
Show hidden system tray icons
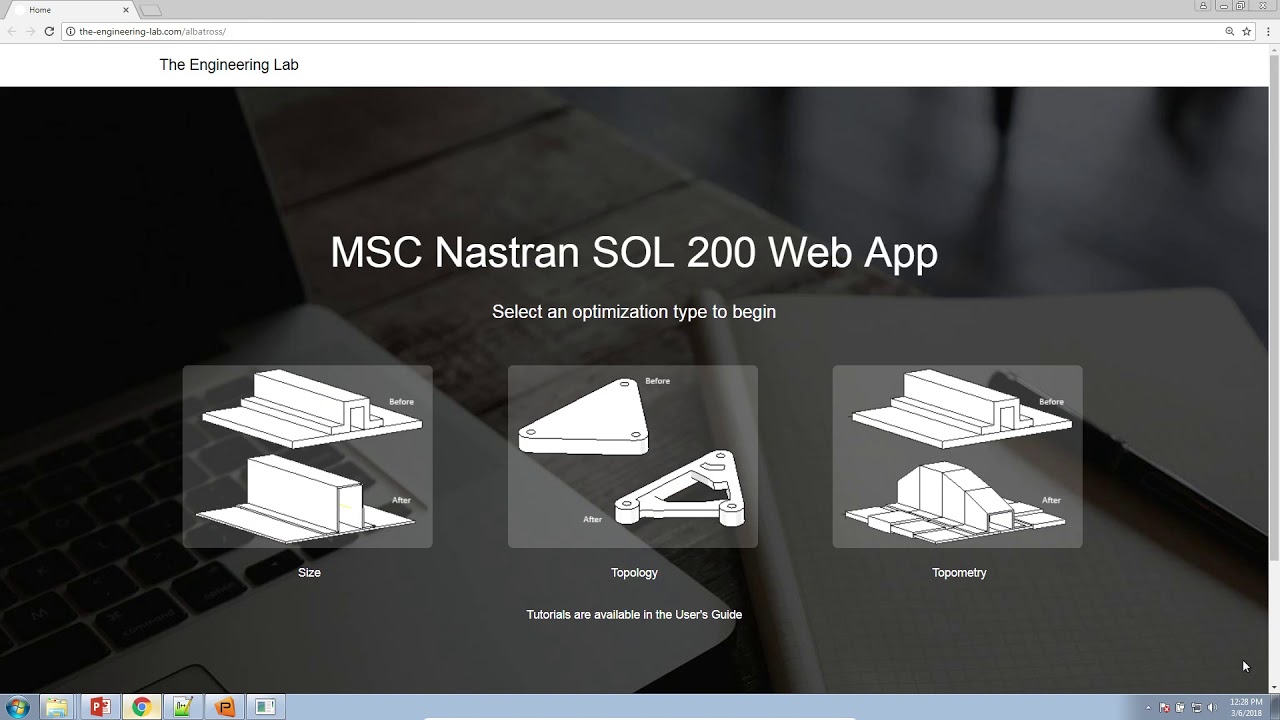tap(1148, 708)
